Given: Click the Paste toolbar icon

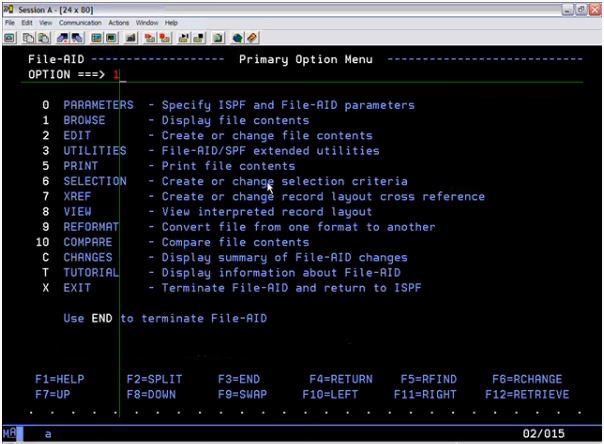Looking at the screenshot, I should 44,38.
